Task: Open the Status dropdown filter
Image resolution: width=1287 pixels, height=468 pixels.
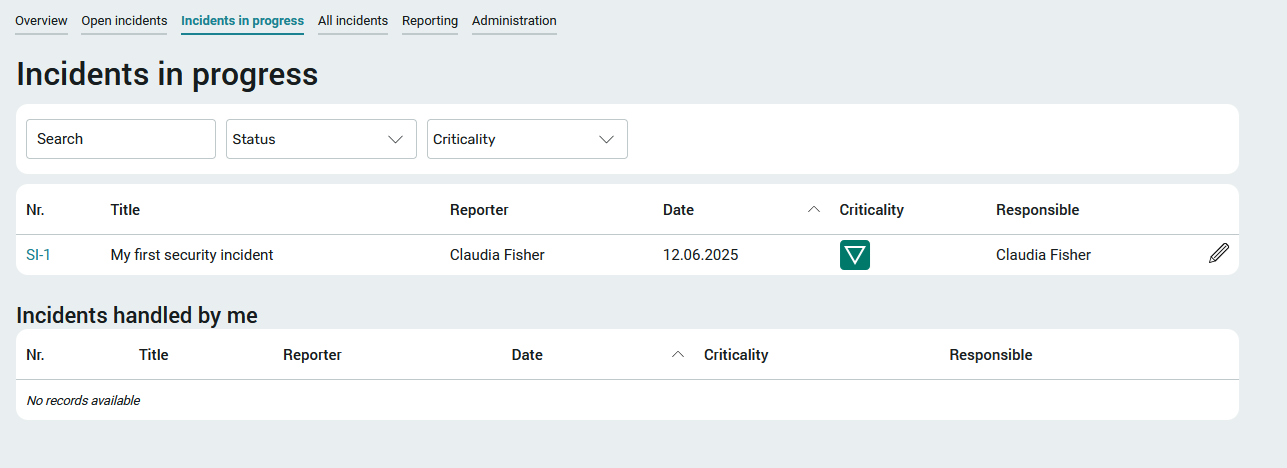Action: [x=321, y=139]
